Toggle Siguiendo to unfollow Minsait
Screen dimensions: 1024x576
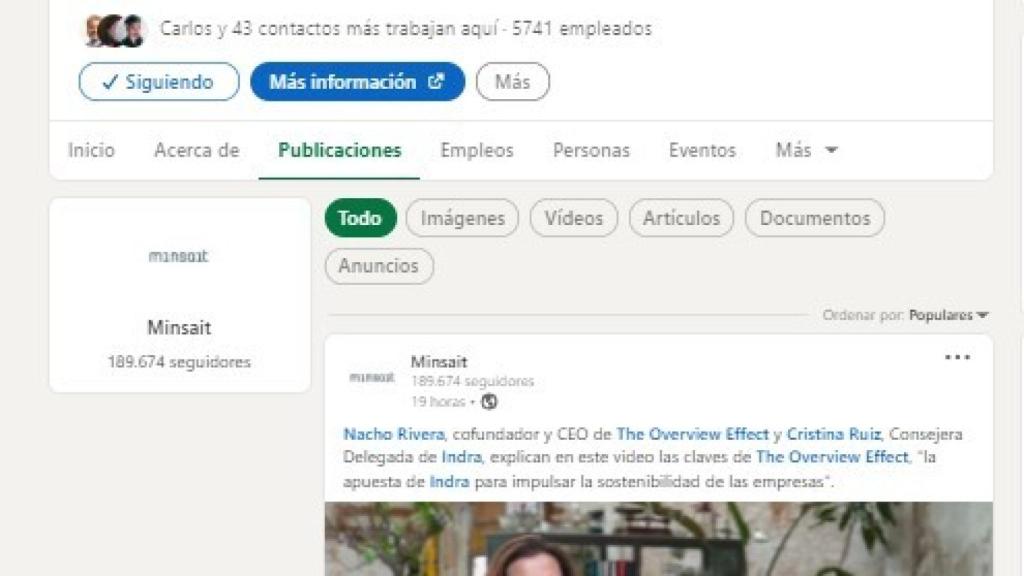tap(157, 82)
